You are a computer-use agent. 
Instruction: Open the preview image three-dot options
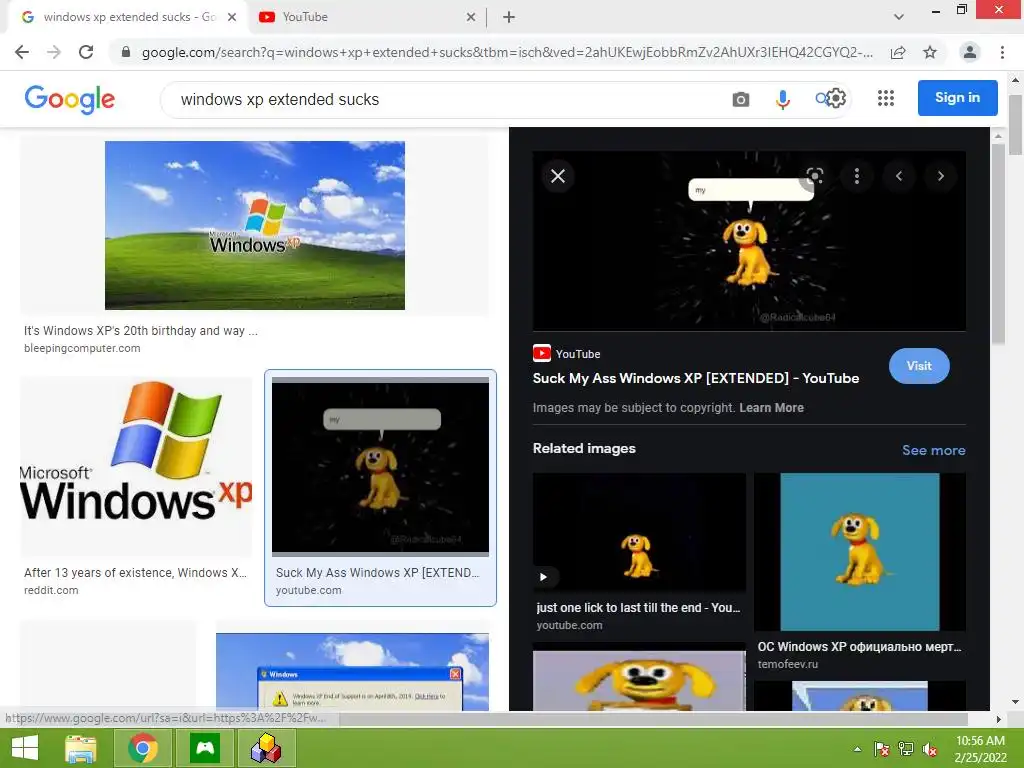[857, 176]
